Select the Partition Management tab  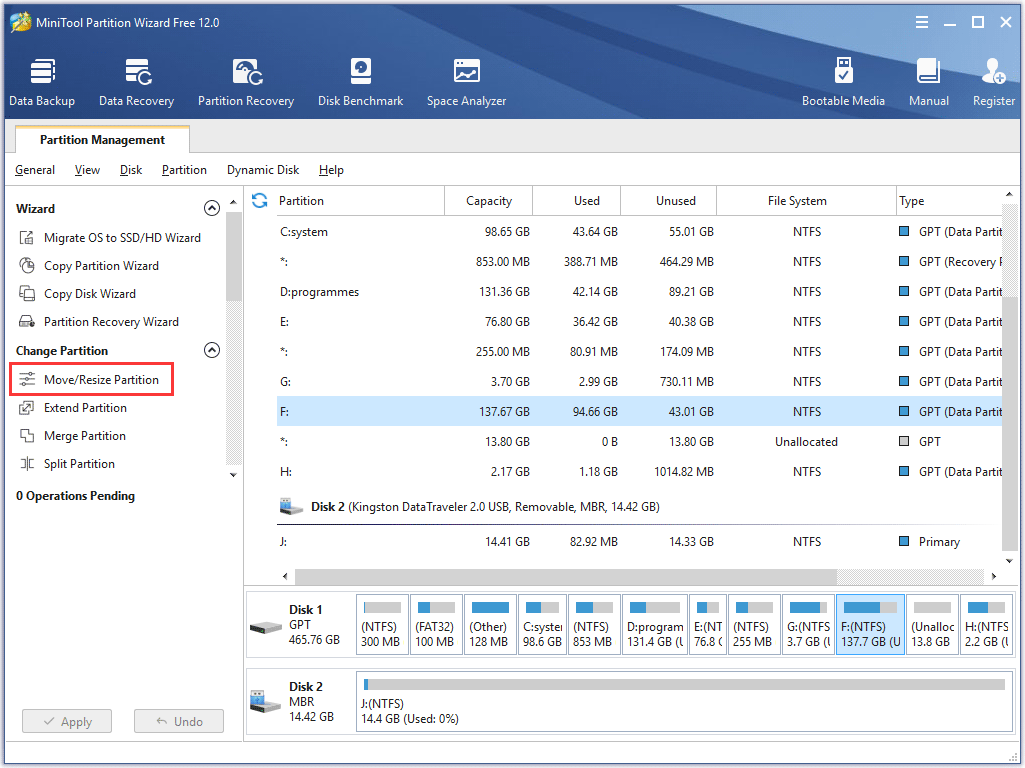[101, 139]
